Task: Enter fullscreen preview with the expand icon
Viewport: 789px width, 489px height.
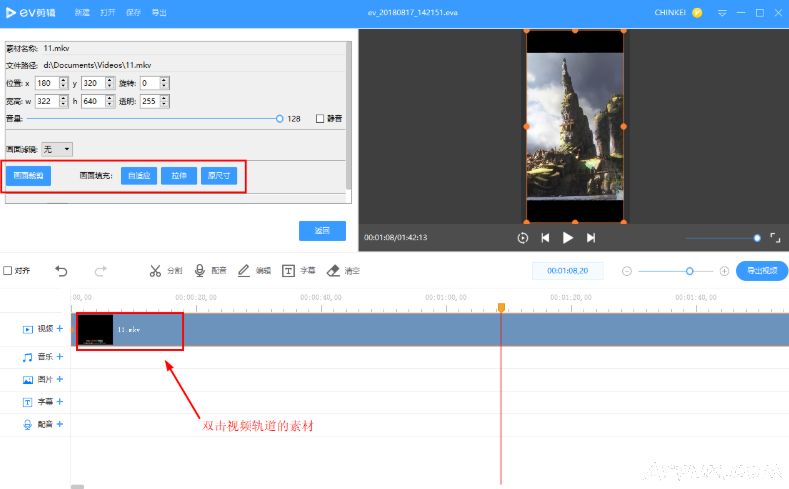Action: tap(775, 238)
